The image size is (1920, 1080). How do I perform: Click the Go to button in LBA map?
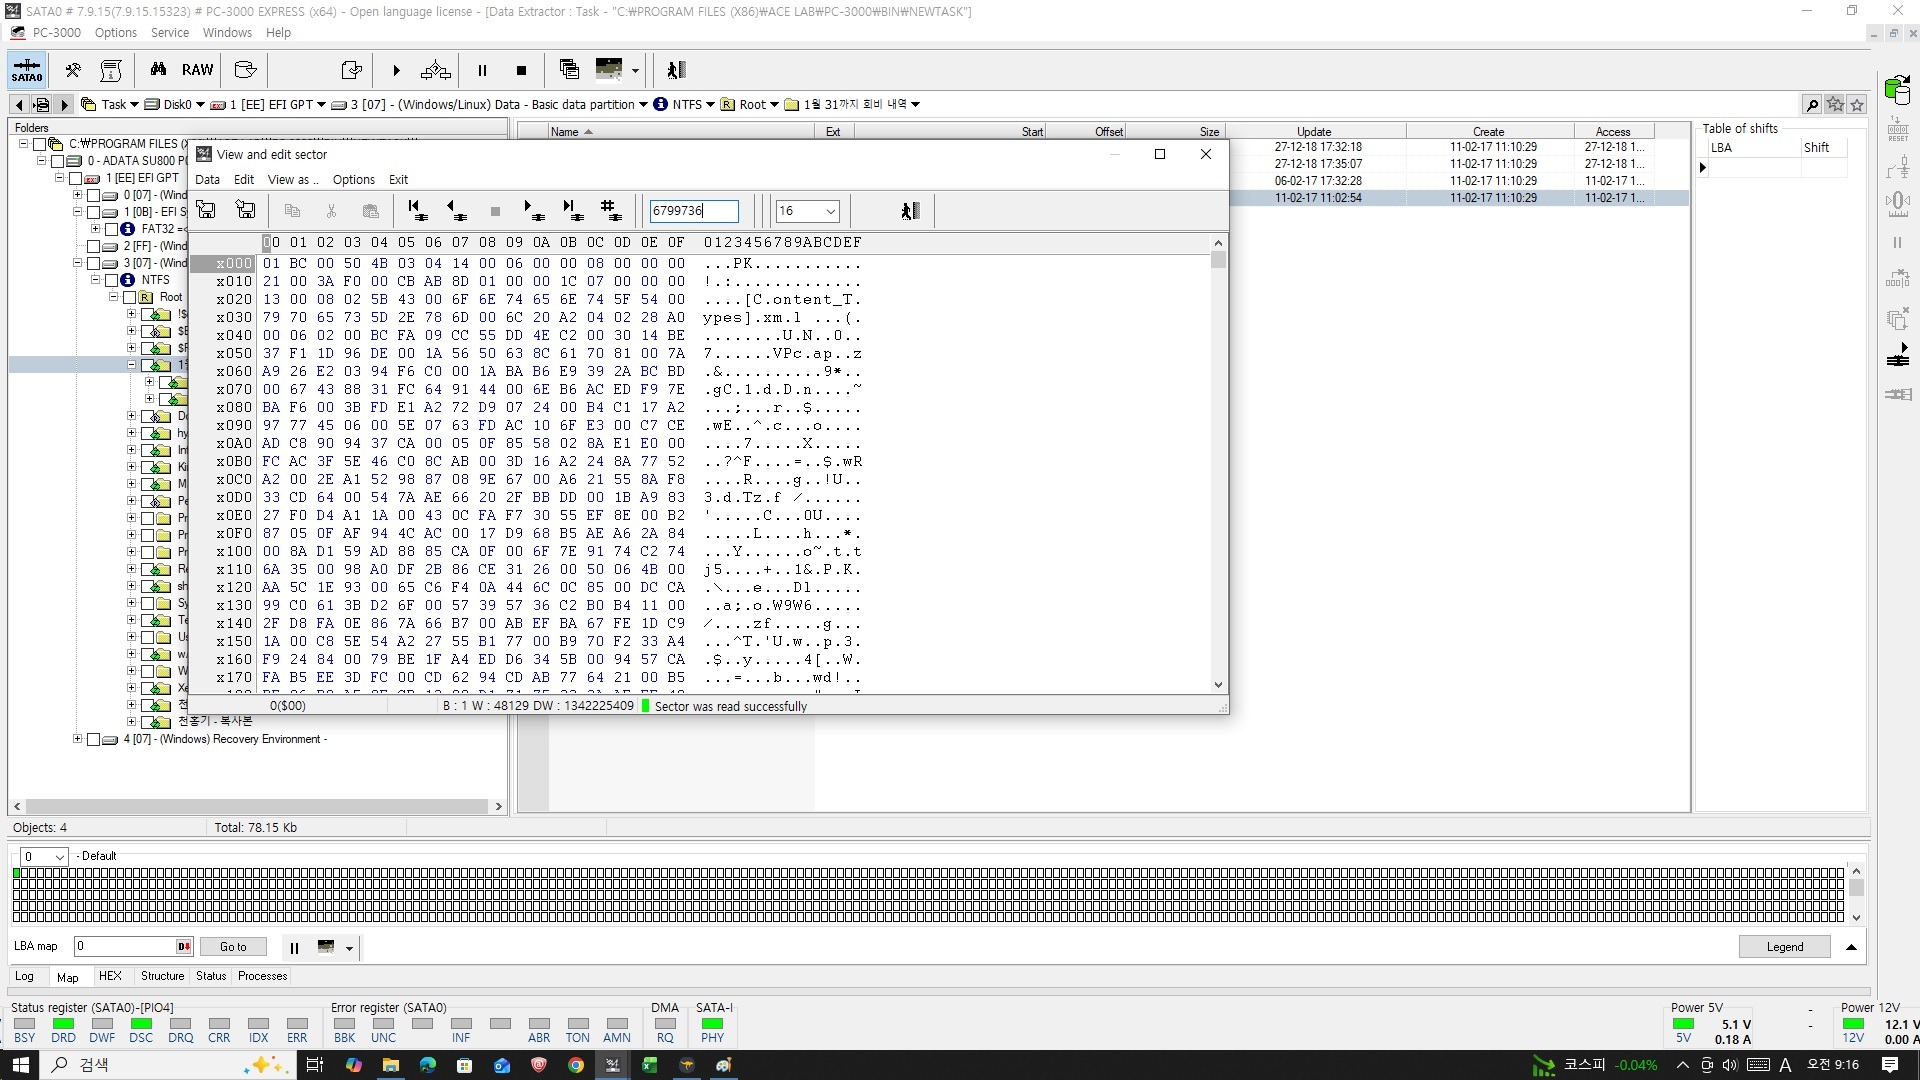coord(233,947)
